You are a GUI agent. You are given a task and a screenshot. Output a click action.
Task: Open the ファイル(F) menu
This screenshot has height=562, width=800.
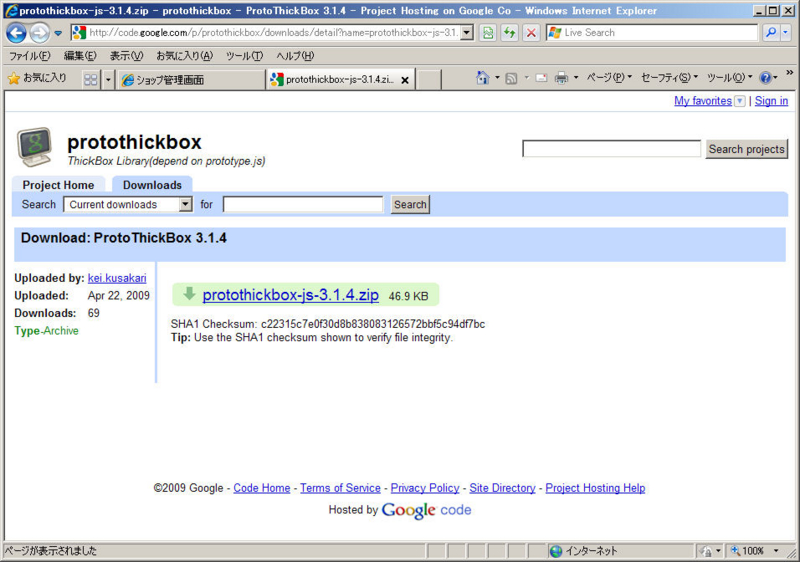click(30, 56)
